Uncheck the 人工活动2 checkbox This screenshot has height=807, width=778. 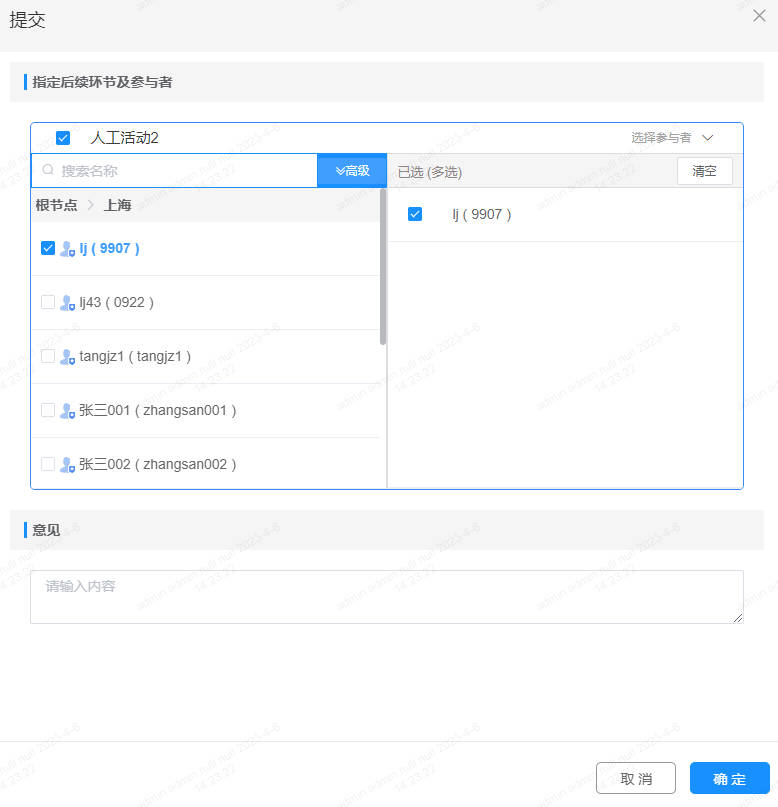click(x=63, y=138)
